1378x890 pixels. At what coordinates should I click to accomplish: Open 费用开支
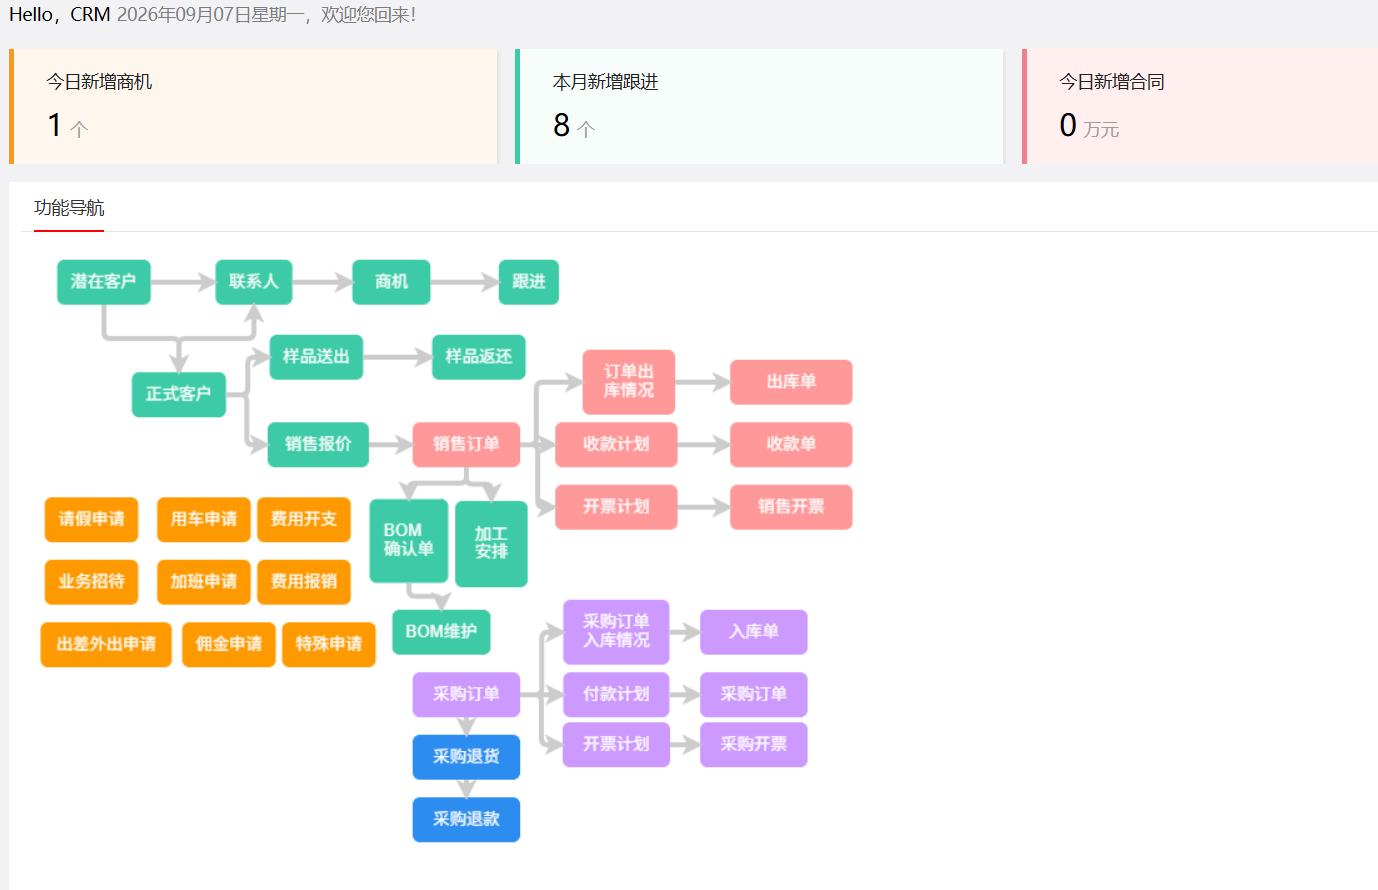[x=304, y=519]
